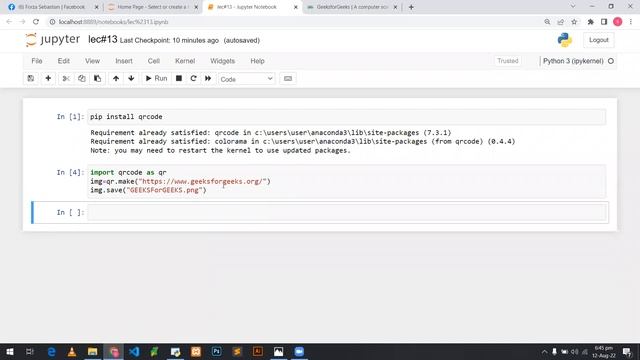The height and width of the screenshot is (360, 640).
Task: Open the Kernel menu
Action: [185, 61]
